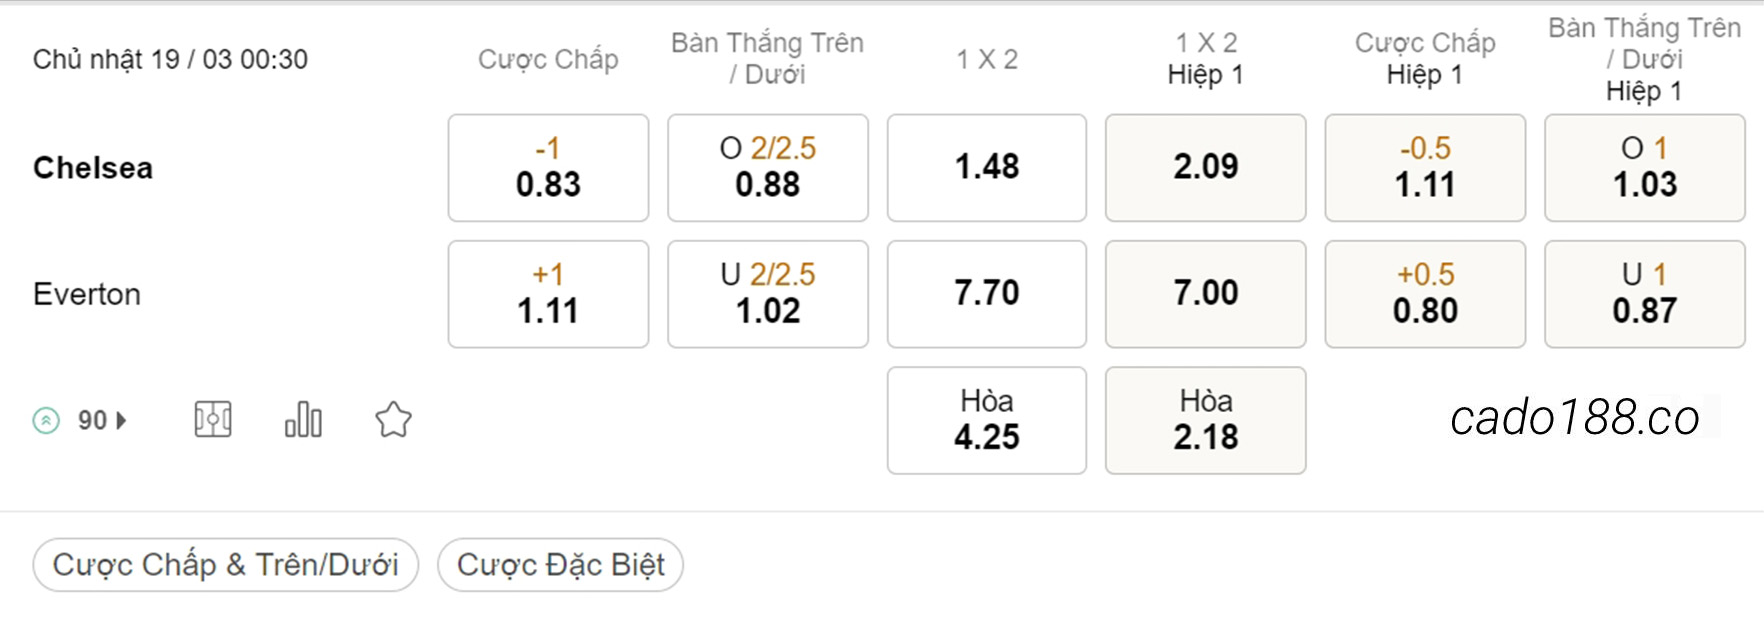Select the Cược Chấp & Trên/Dưới tab

pyautogui.click(x=225, y=565)
